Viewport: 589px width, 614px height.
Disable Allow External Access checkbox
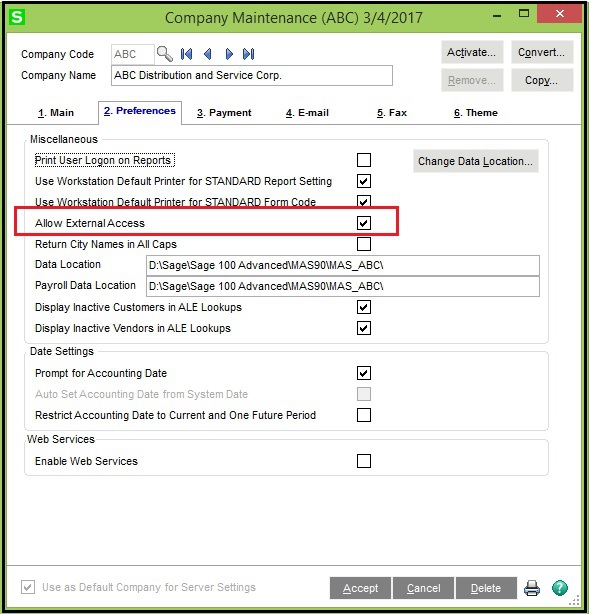[x=364, y=223]
